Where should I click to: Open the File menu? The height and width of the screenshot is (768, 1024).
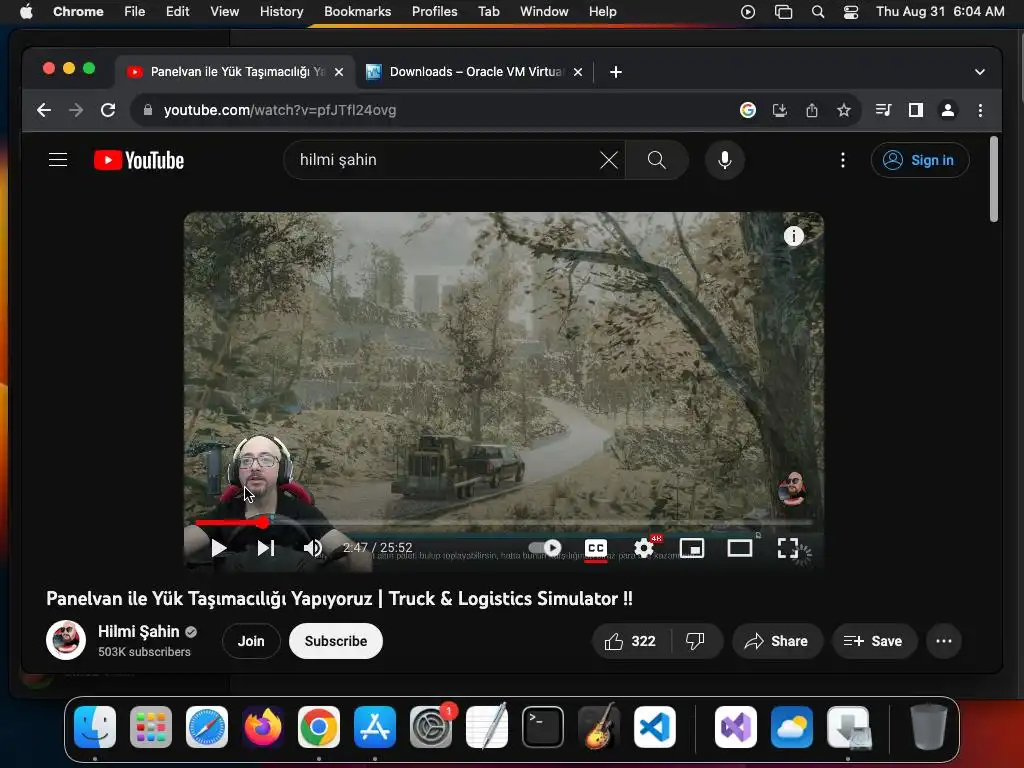click(x=135, y=12)
